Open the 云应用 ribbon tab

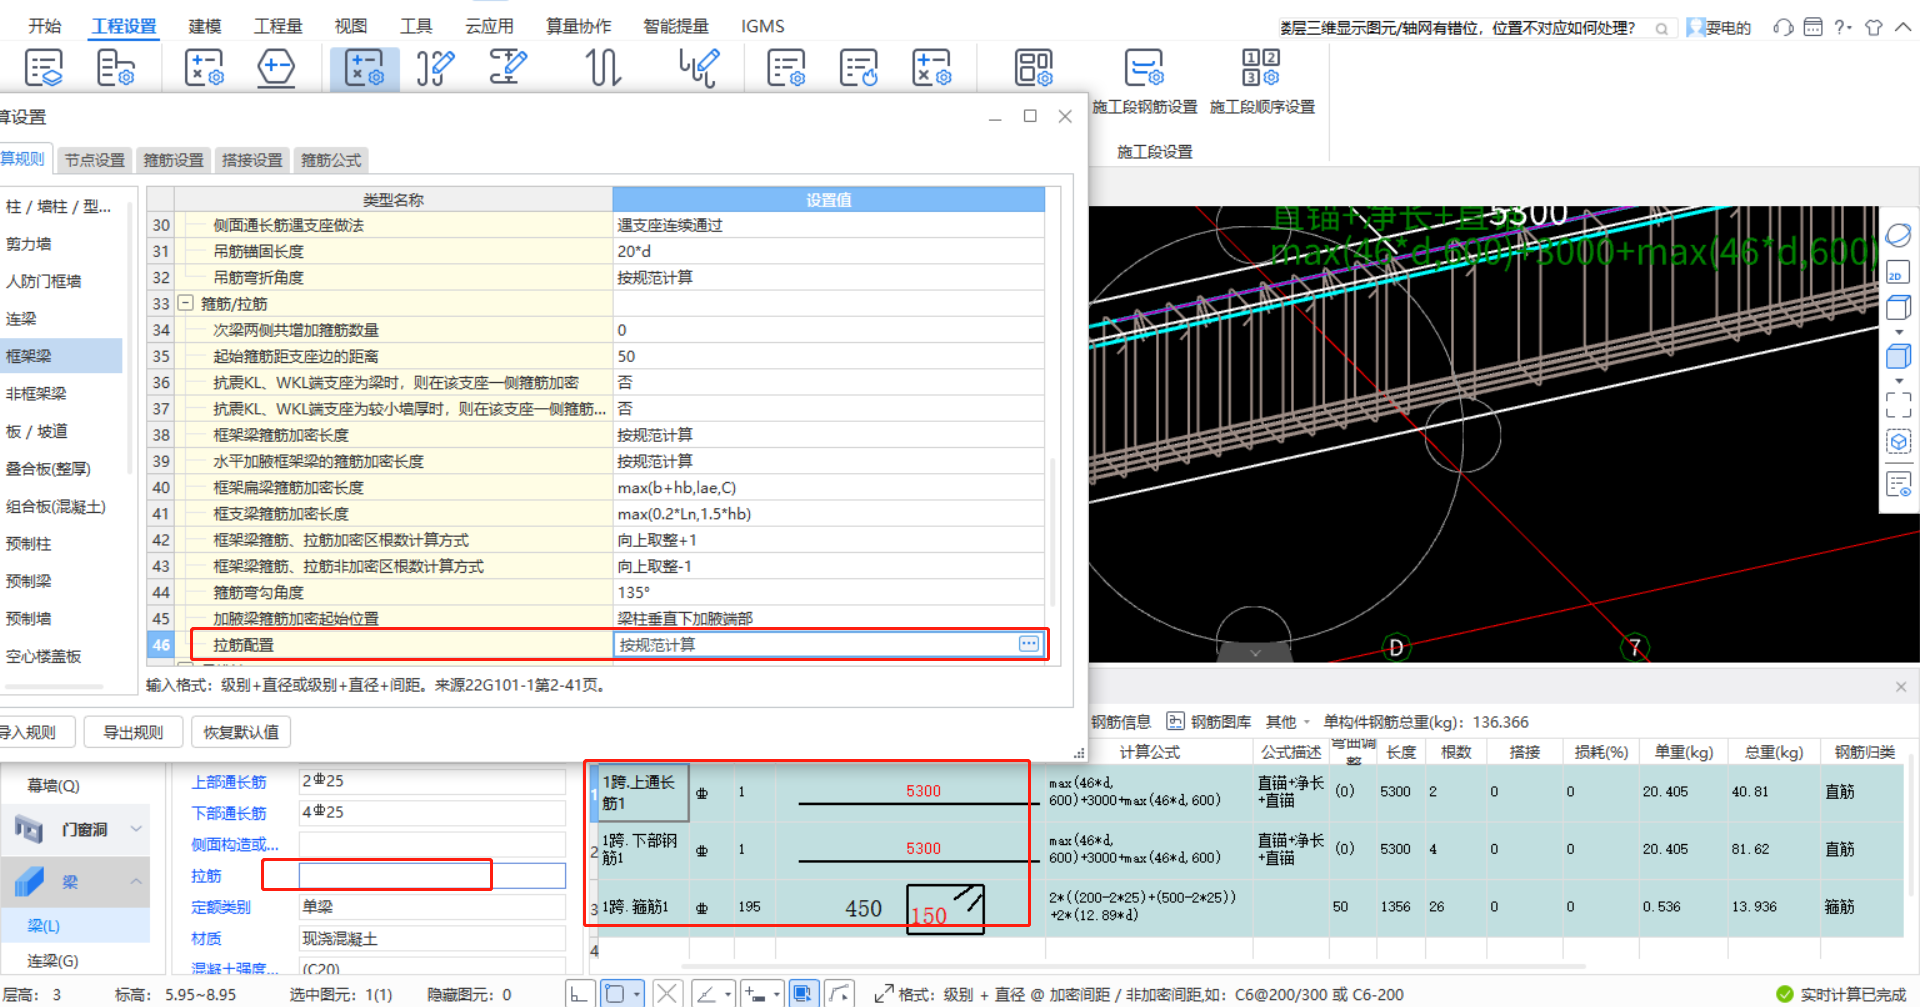[489, 26]
